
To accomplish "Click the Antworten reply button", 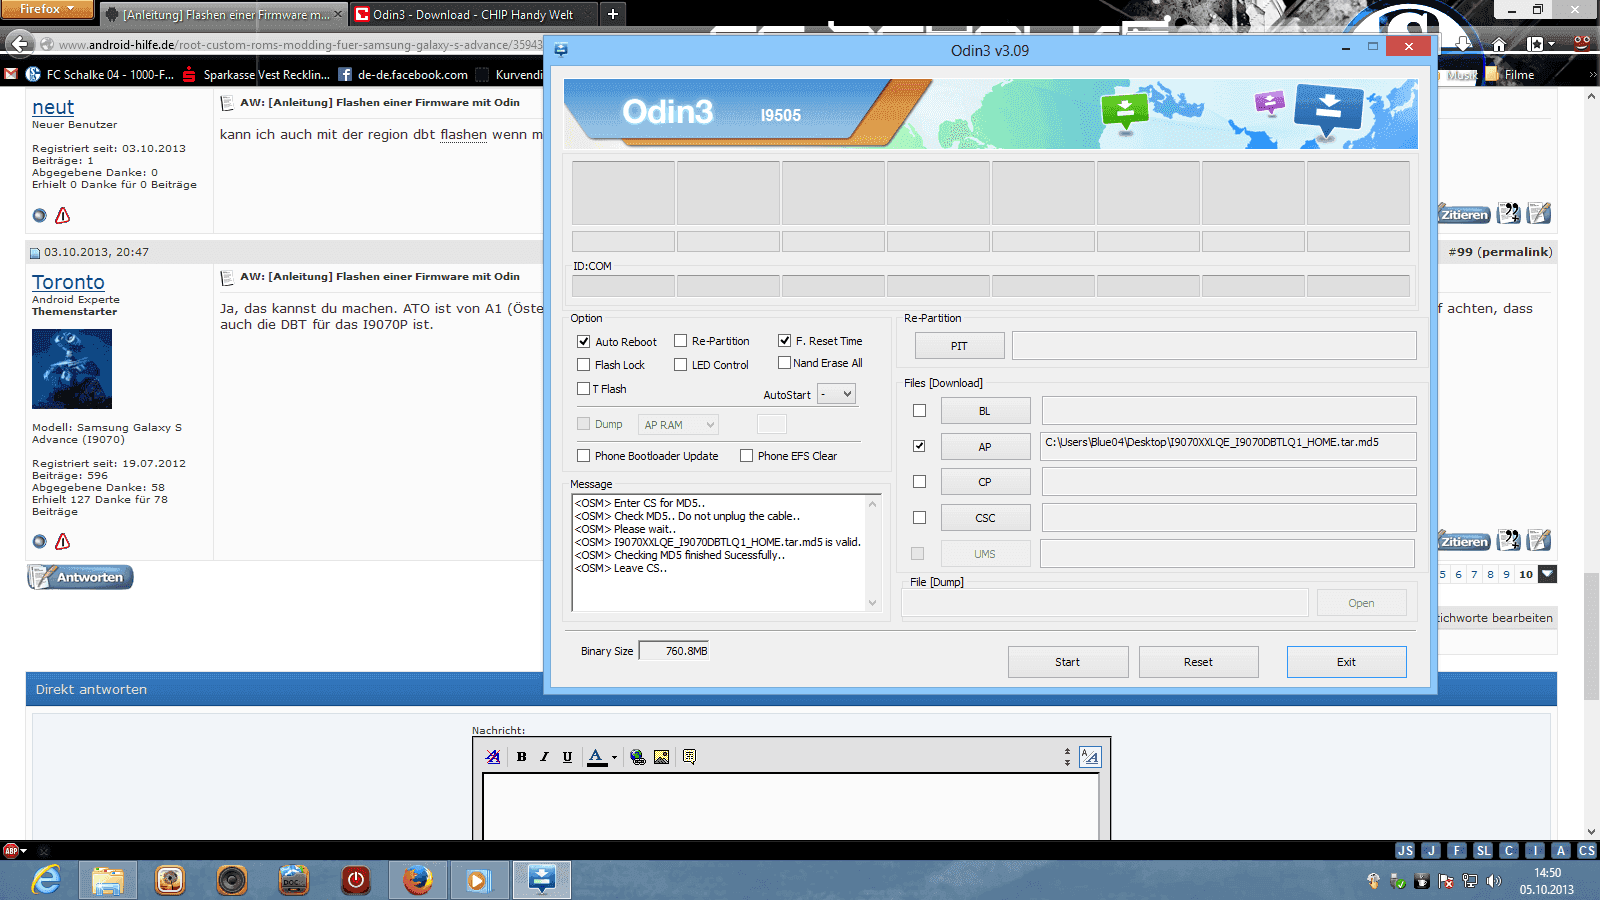I will point(80,577).
